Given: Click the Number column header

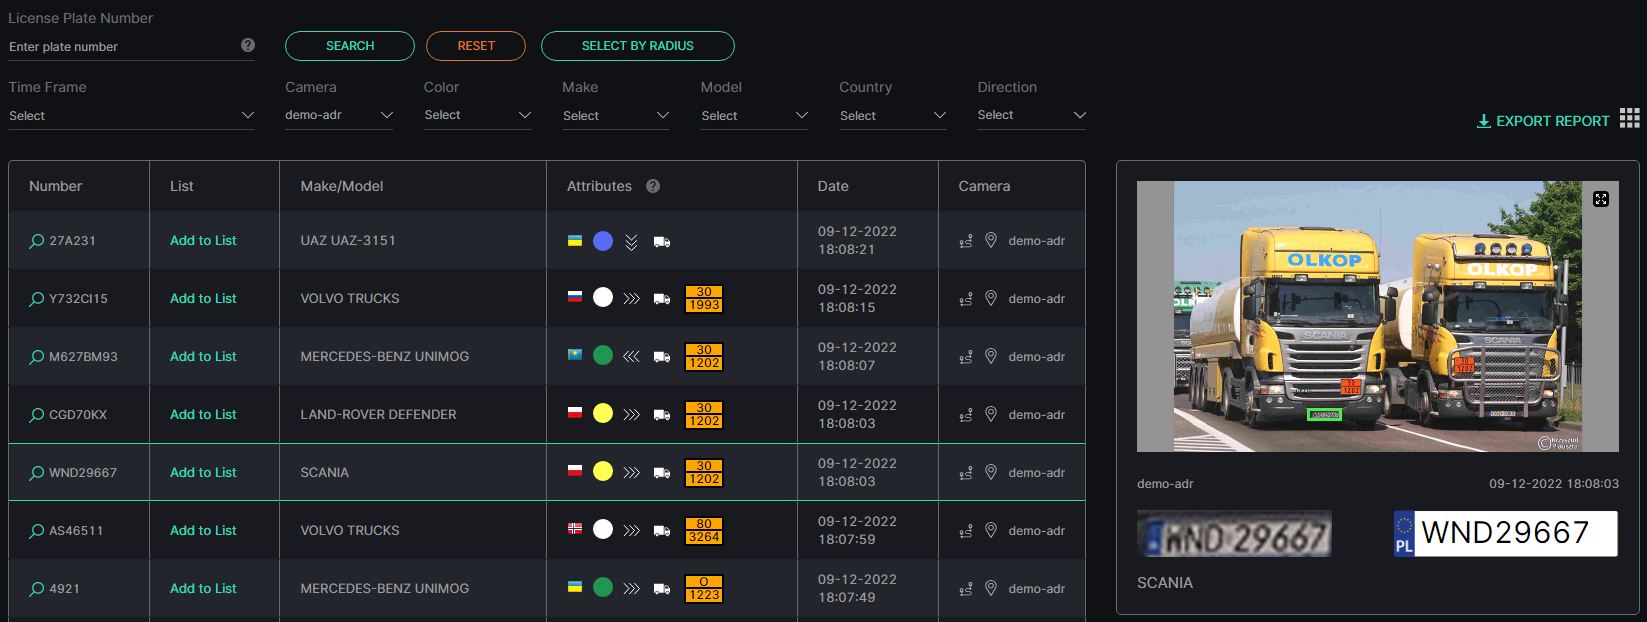Looking at the screenshot, I should (x=56, y=186).
